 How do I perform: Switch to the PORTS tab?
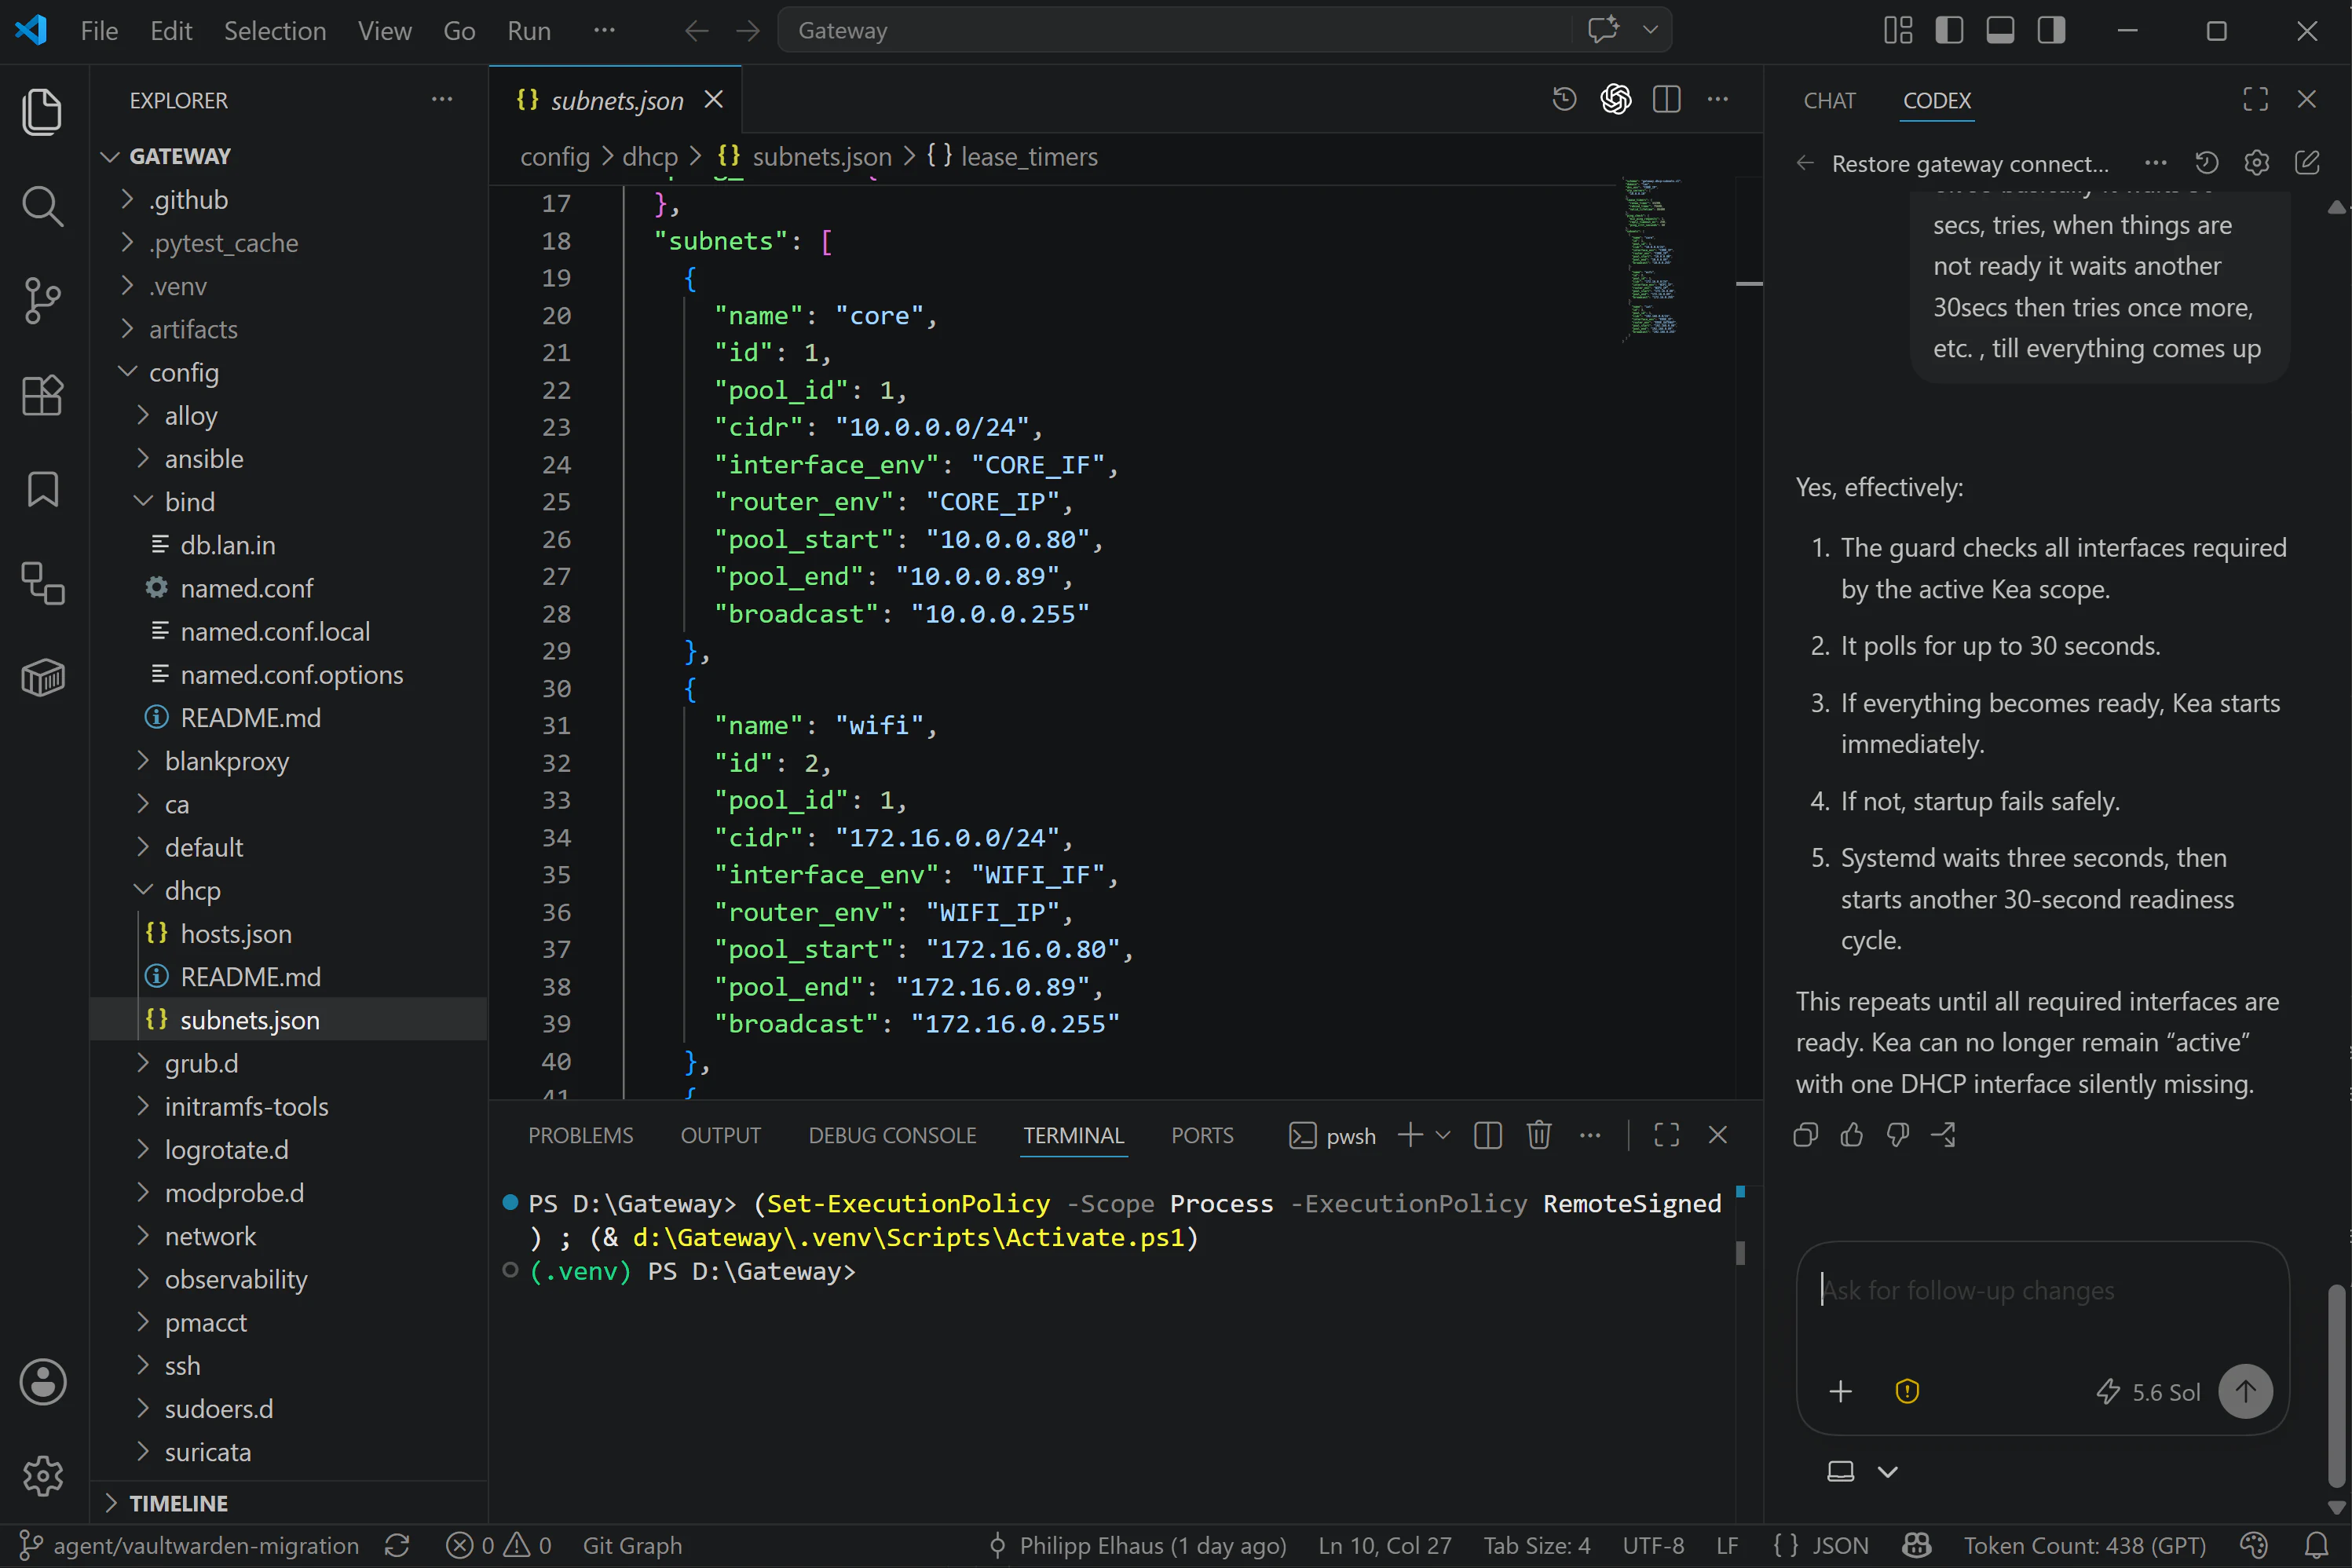pyautogui.click(x=1202, y=1135)
